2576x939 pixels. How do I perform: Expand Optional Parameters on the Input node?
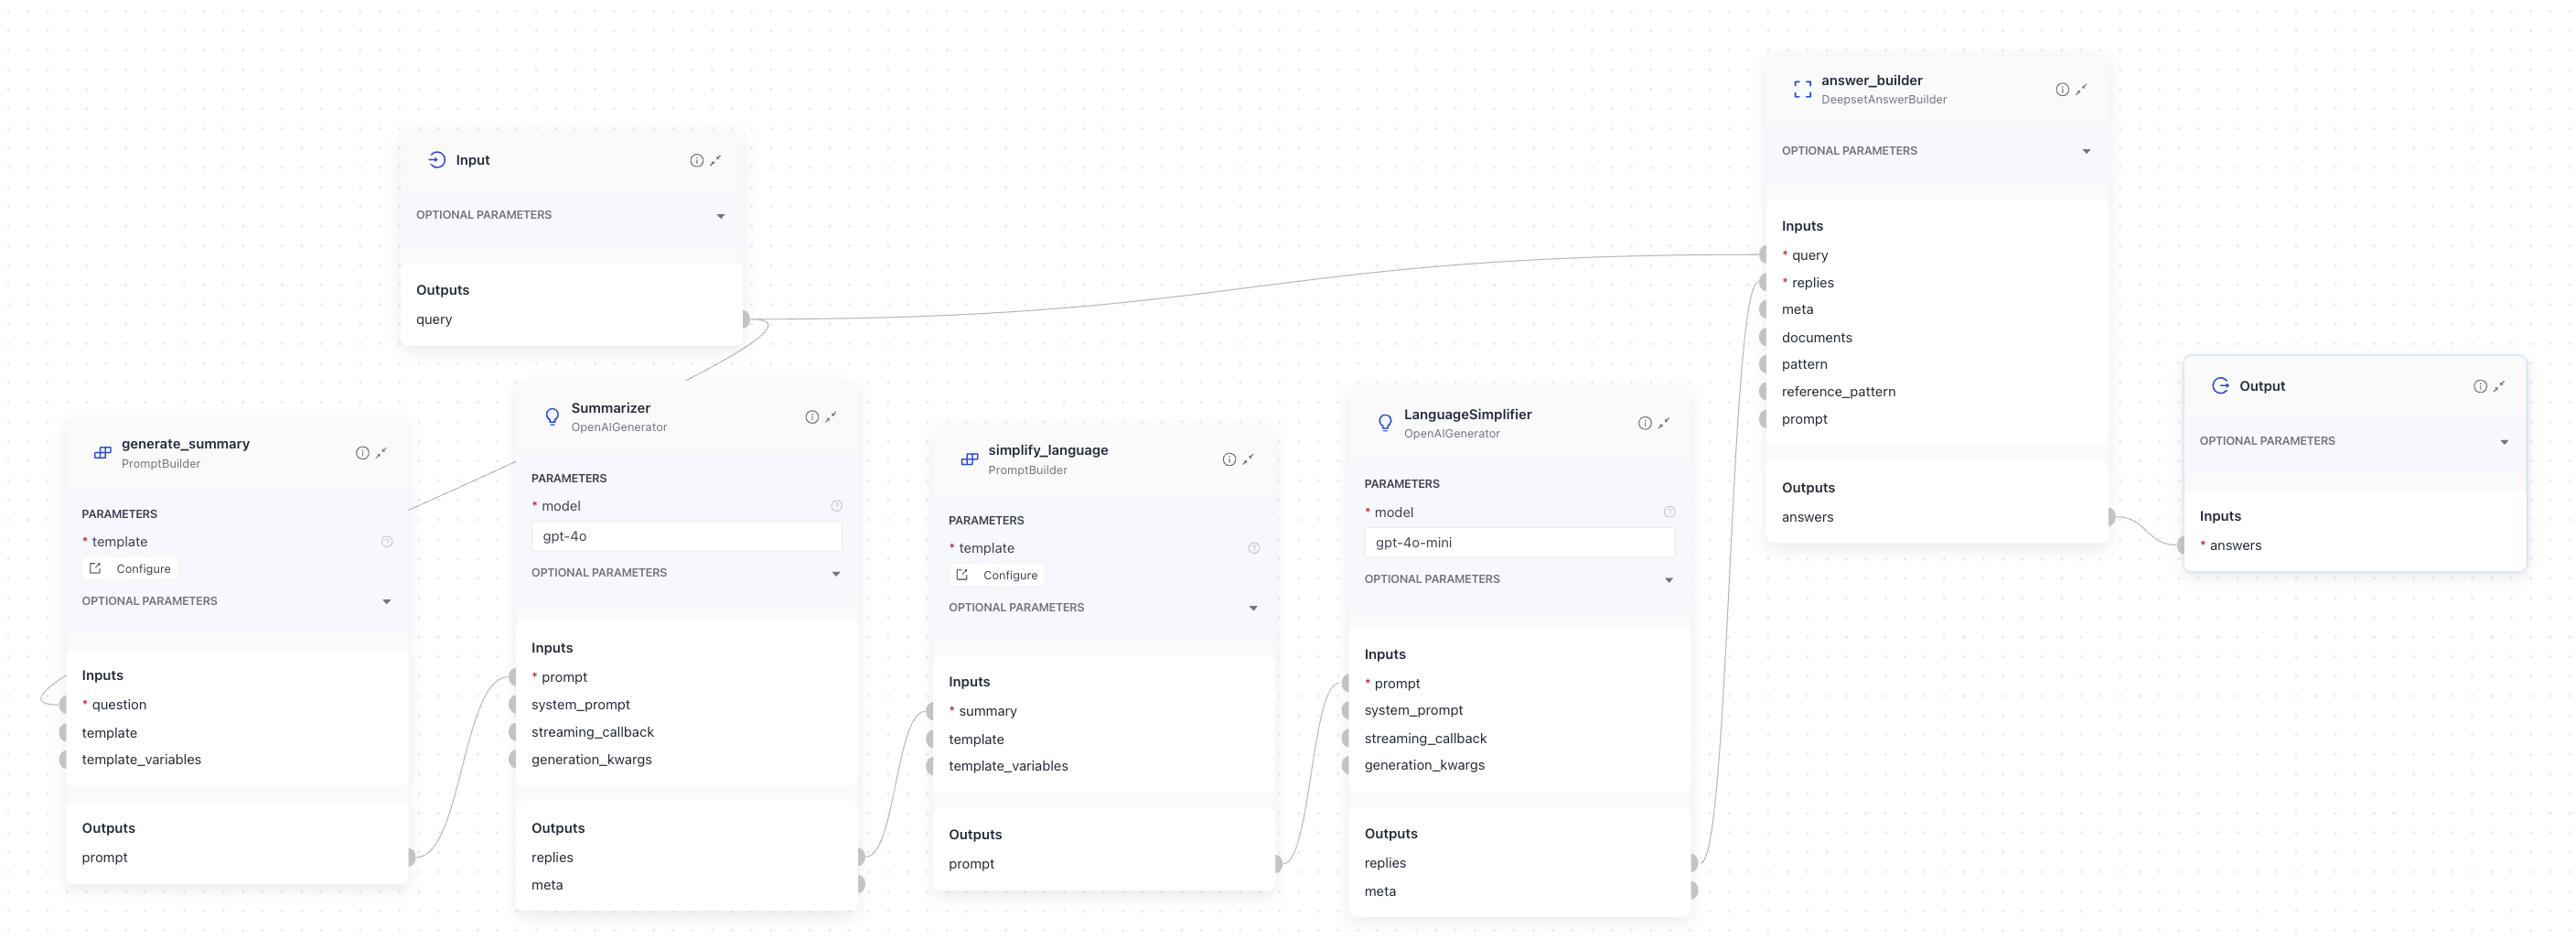(721, 215)
